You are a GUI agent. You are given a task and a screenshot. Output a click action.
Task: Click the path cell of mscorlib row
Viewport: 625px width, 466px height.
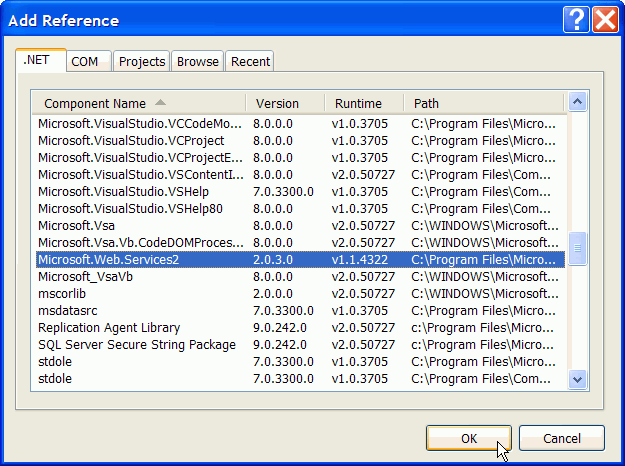coord(485,294)
